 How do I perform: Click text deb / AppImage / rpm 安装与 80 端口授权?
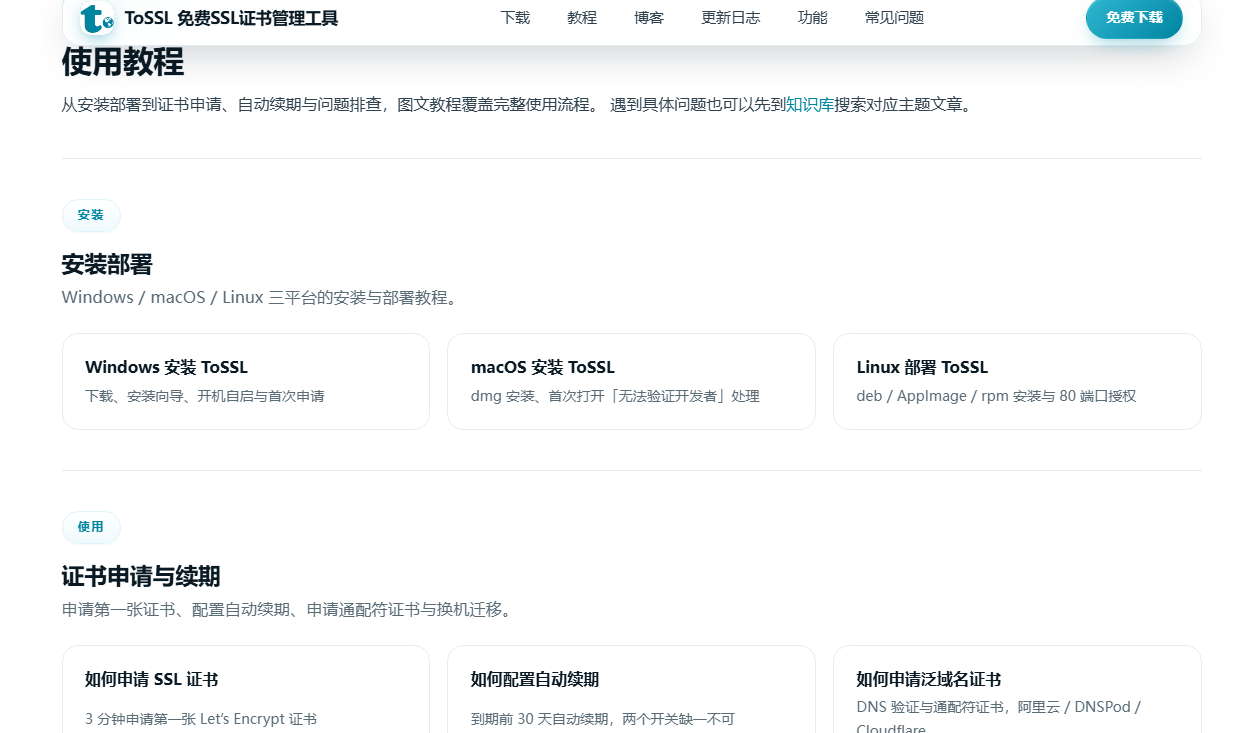997,396
